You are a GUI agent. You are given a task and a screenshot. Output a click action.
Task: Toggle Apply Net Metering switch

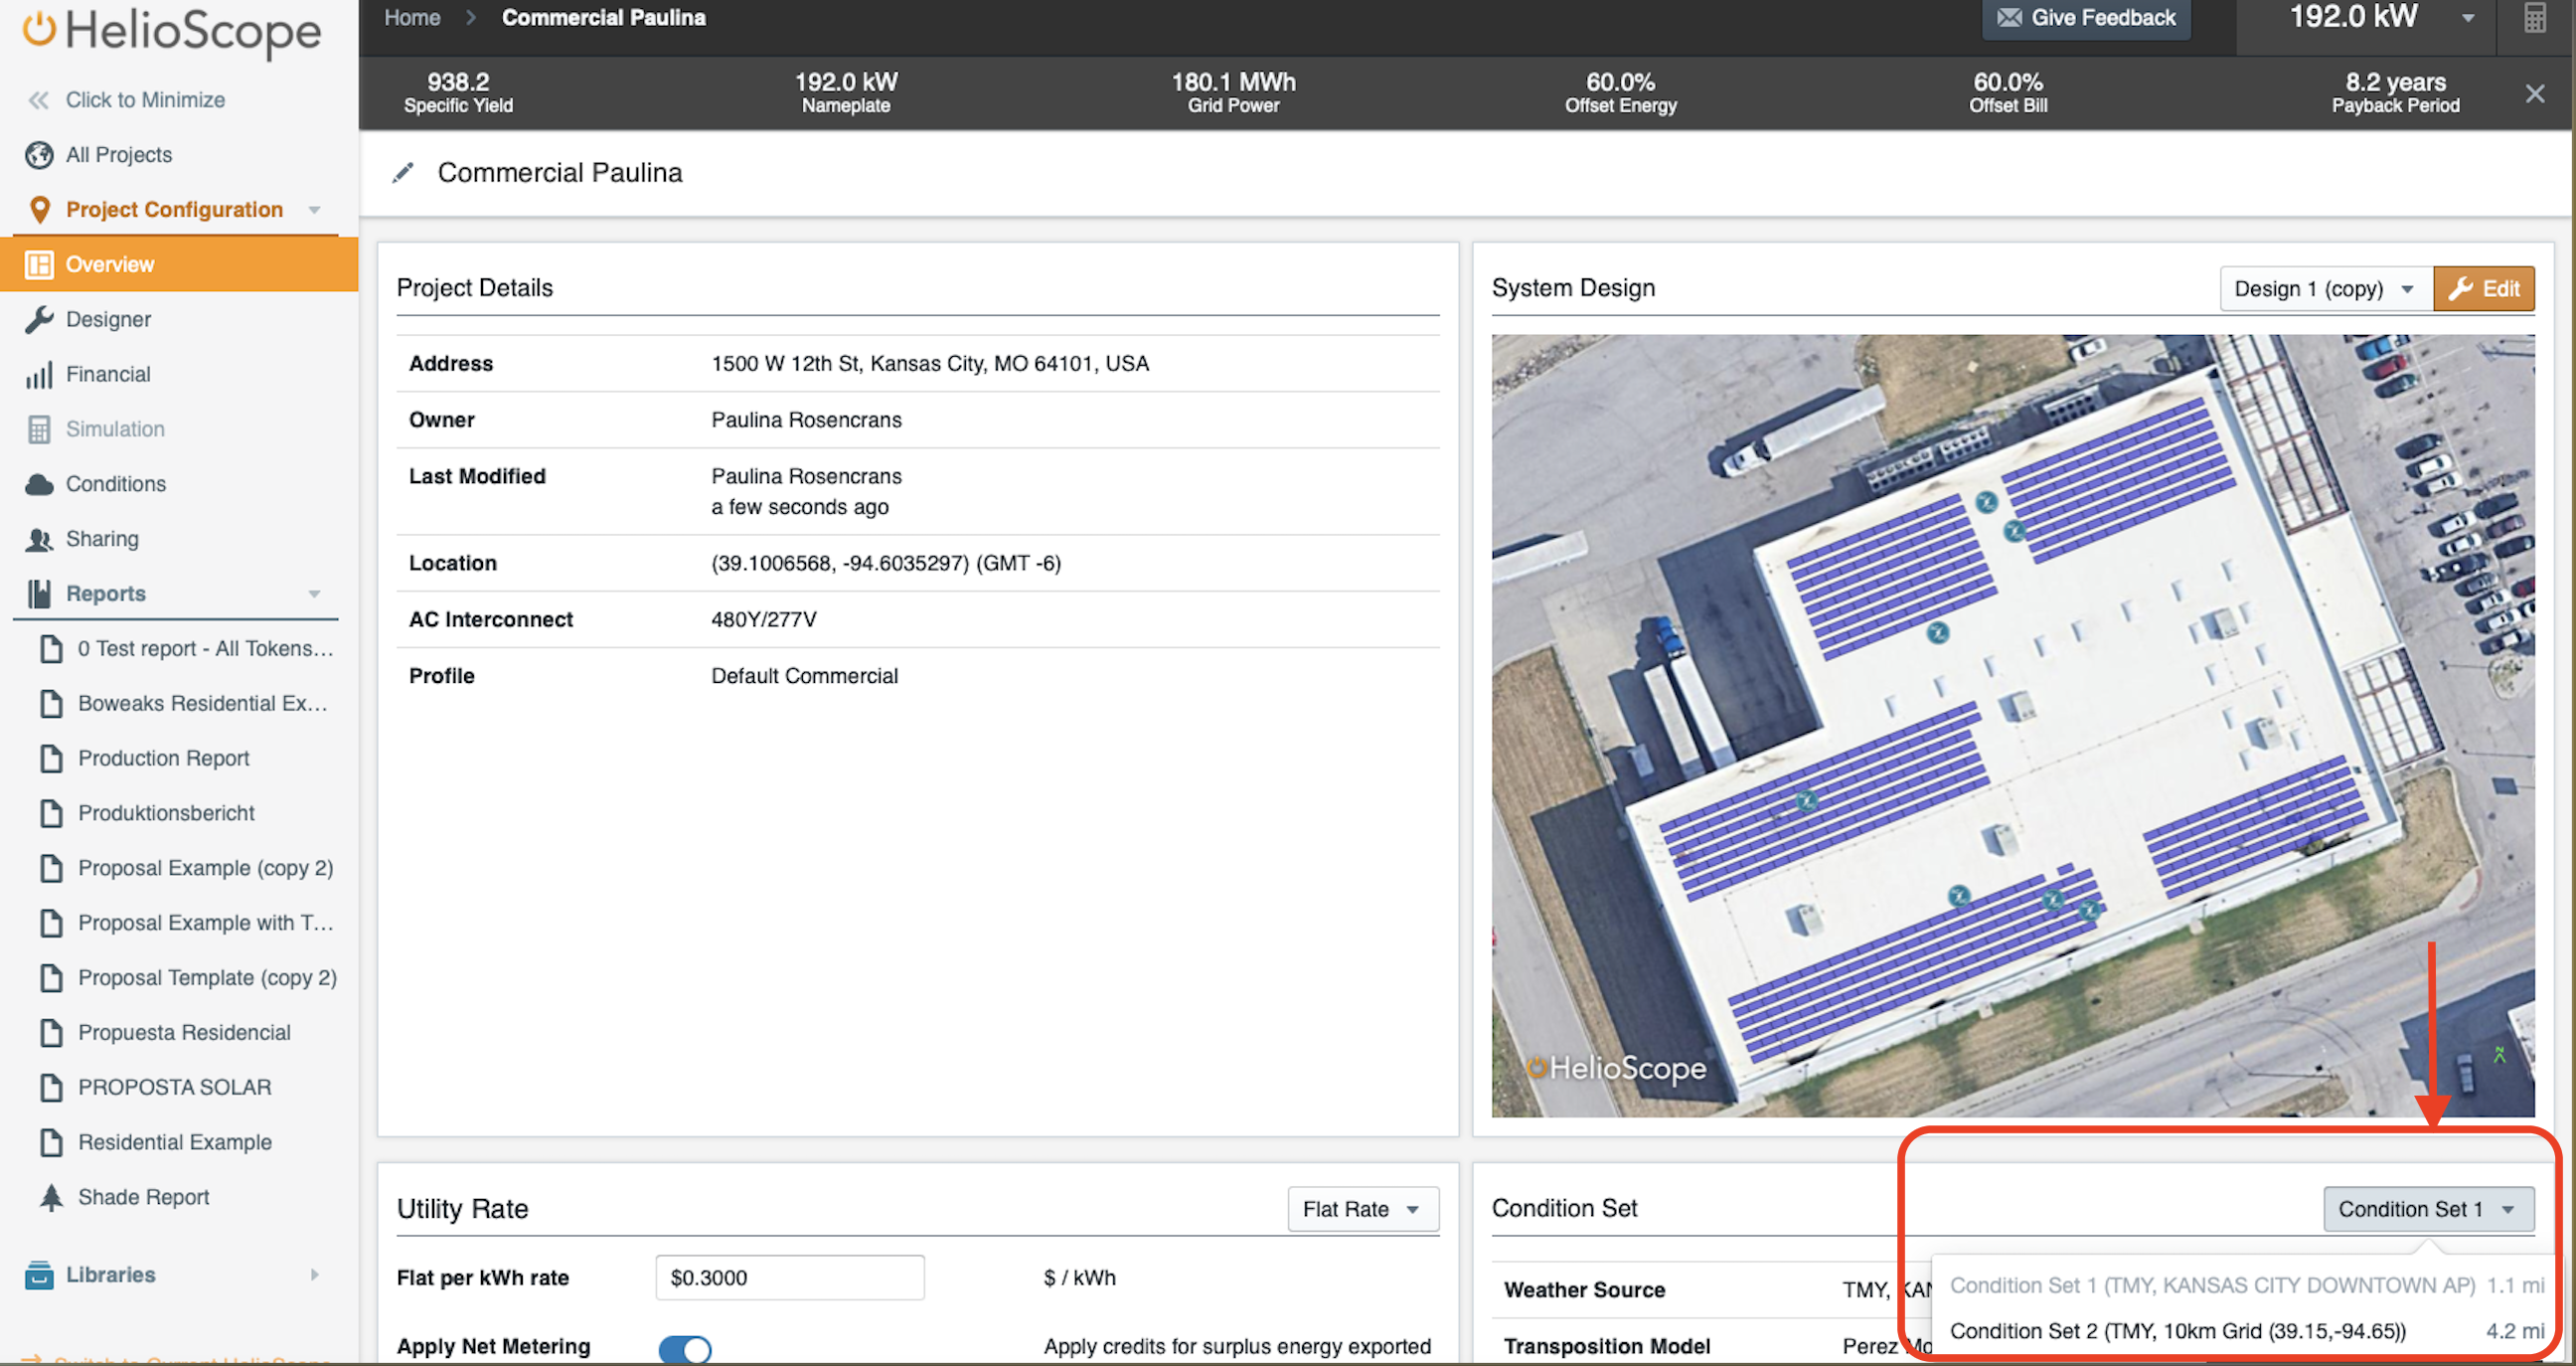tap(685, 1348)
